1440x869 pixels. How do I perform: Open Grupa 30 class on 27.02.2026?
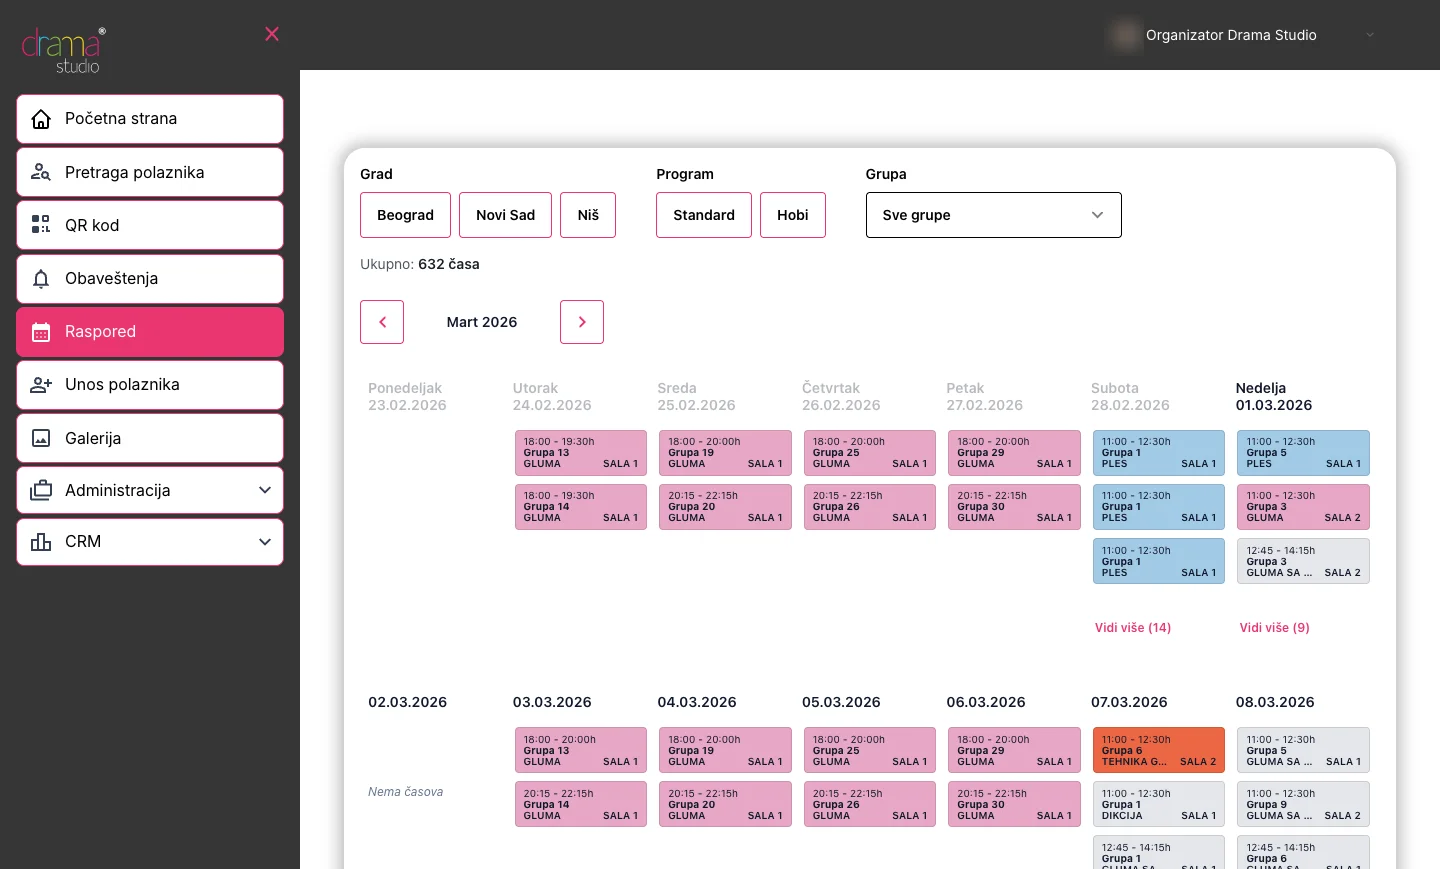[1015, 507]
